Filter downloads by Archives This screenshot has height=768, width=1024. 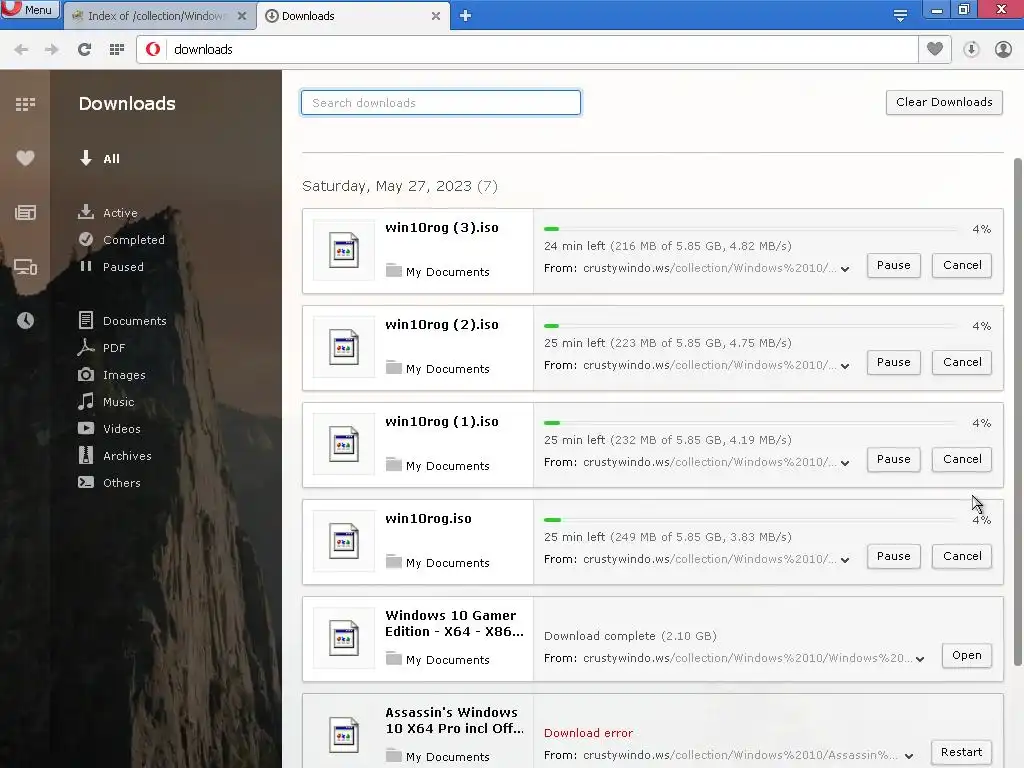coord(114,456)
